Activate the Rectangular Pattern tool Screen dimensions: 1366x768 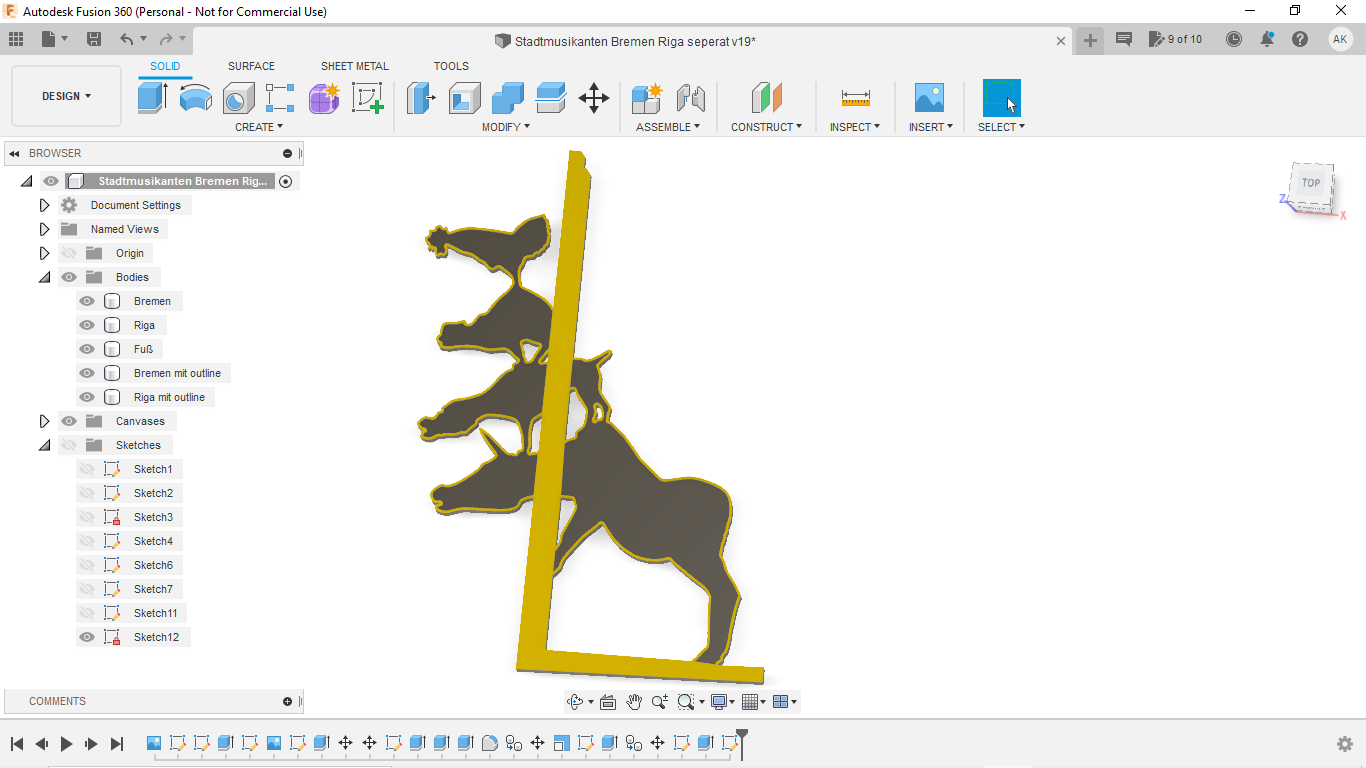tap(280, 98)
